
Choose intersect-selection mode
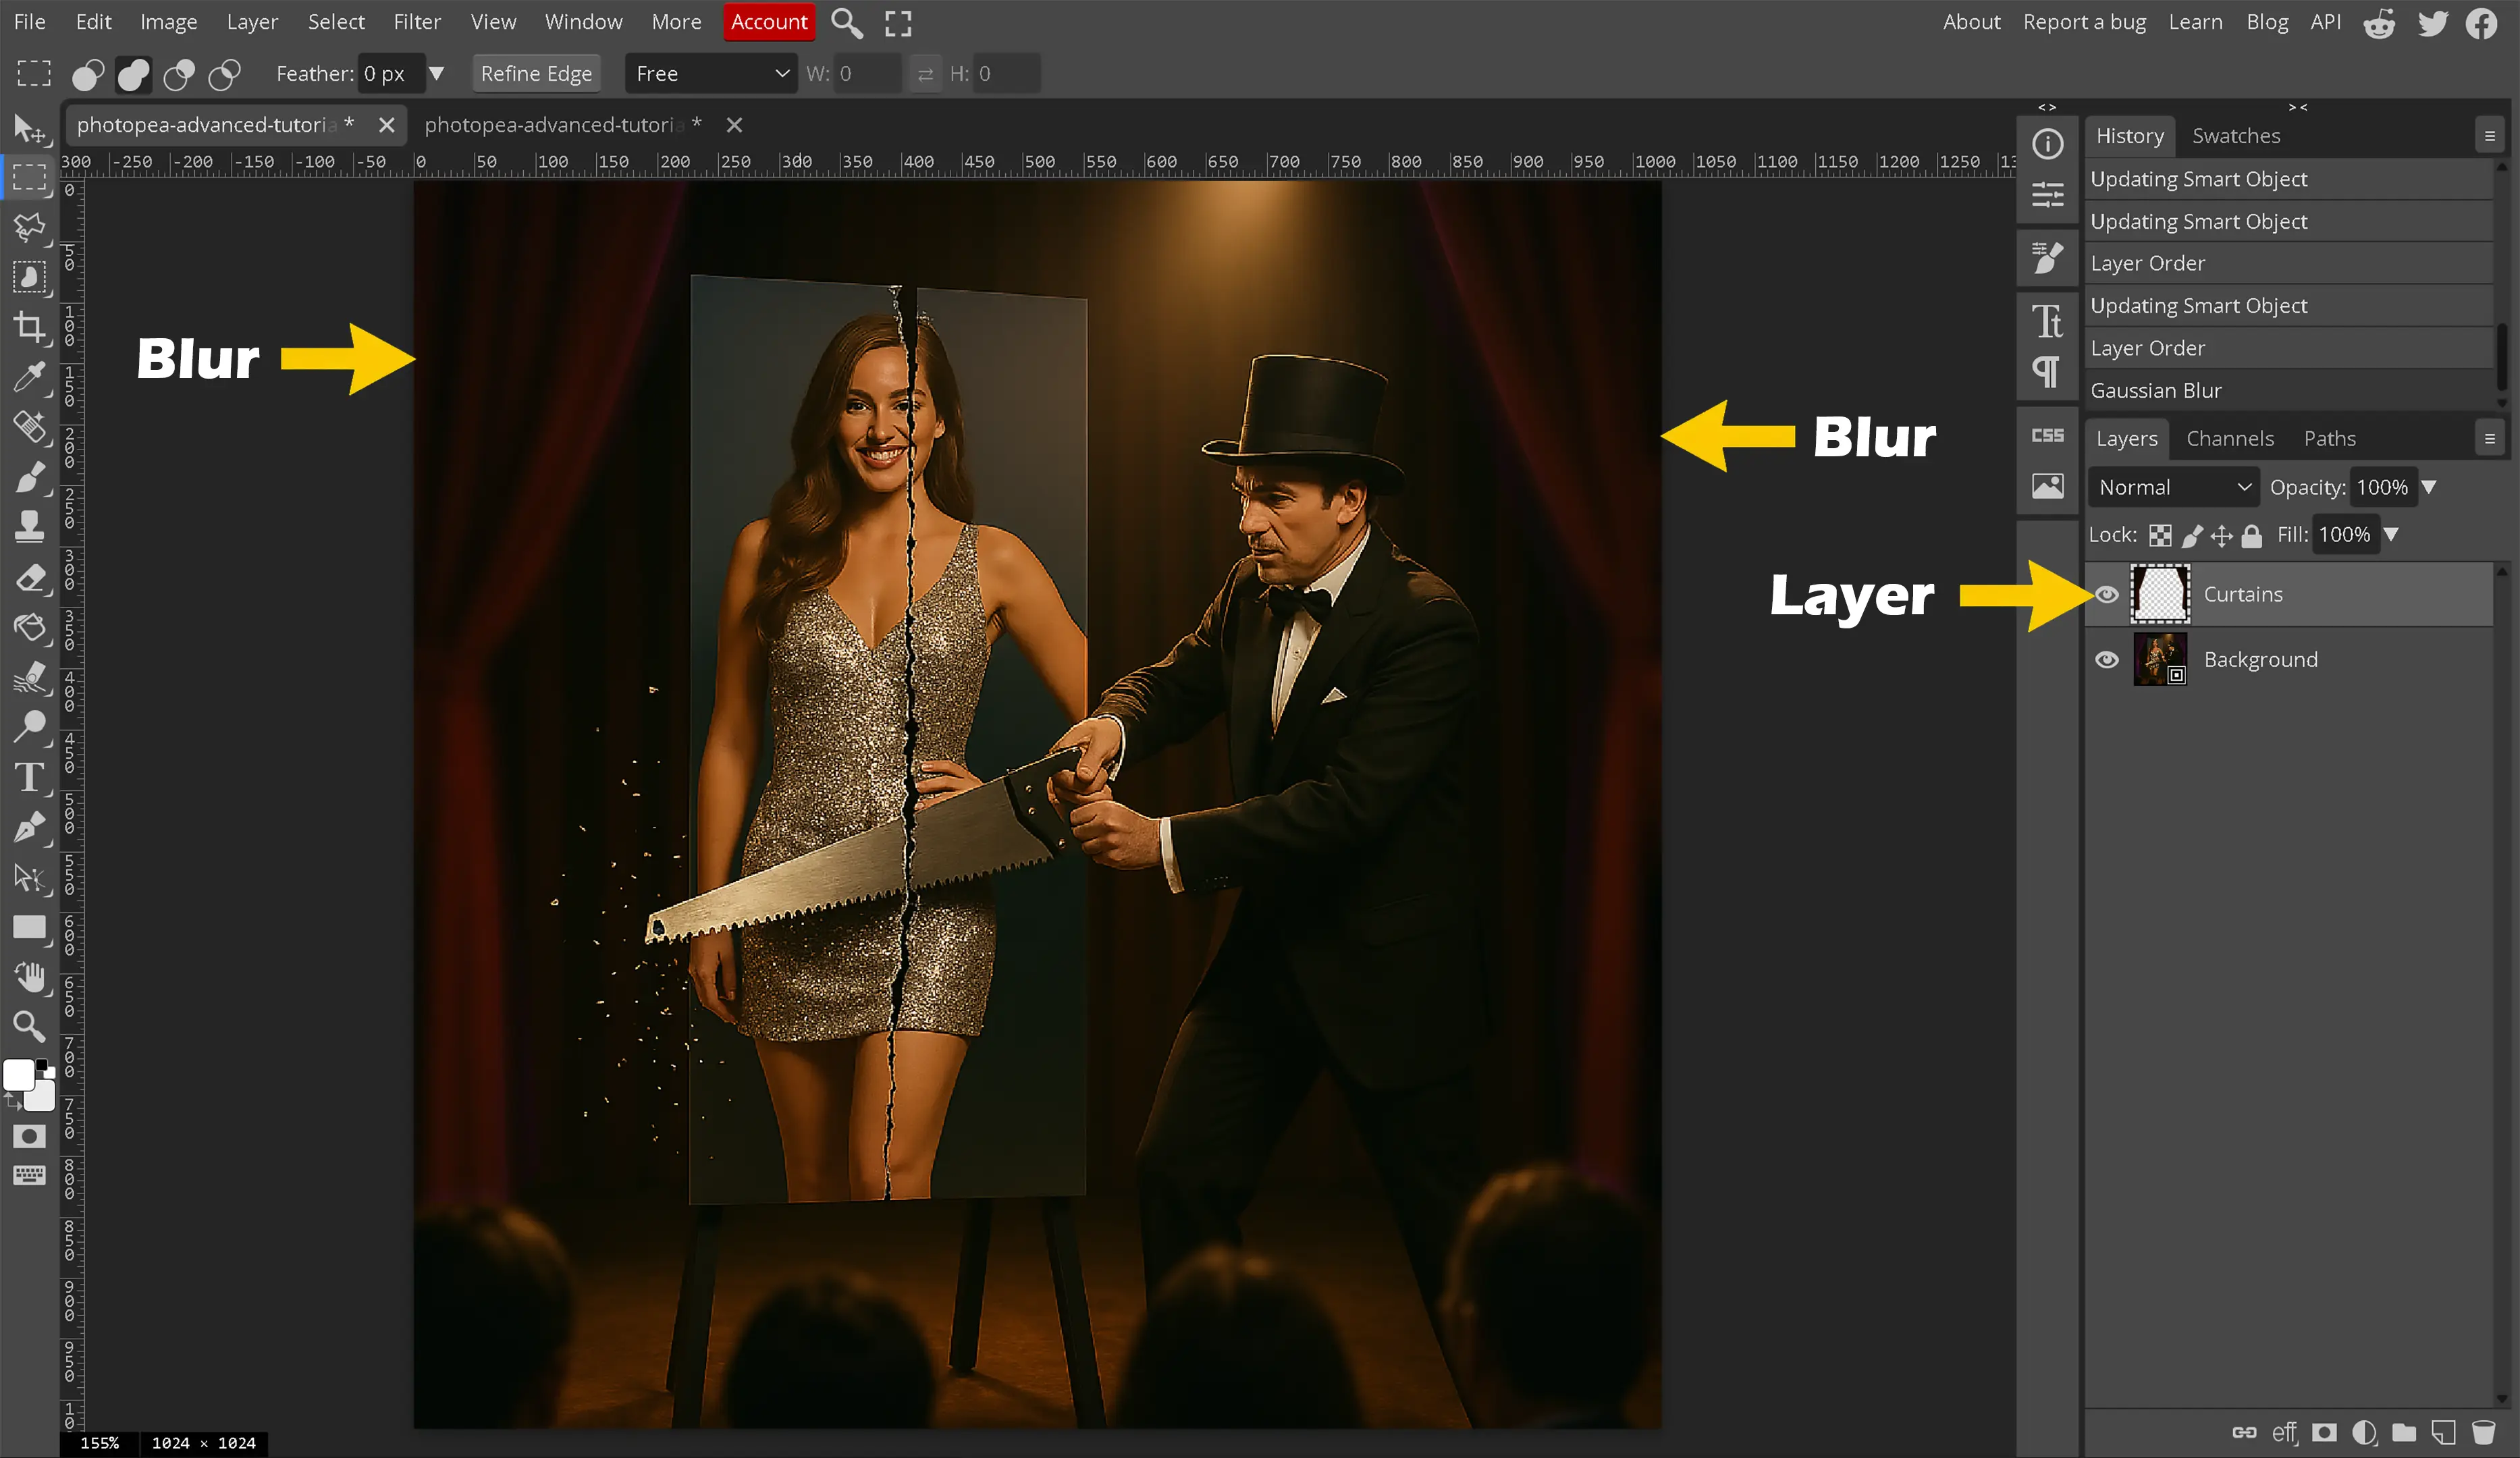coord(225,74)
